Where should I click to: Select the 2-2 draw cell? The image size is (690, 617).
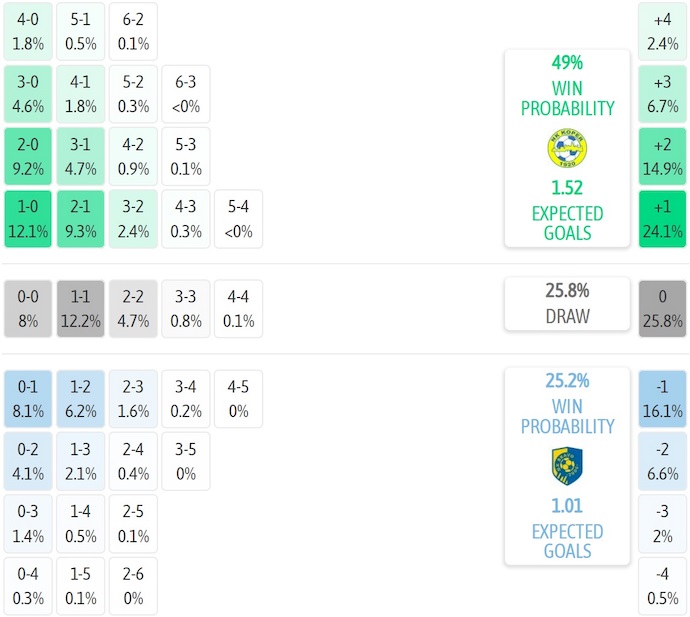[133, 307]
